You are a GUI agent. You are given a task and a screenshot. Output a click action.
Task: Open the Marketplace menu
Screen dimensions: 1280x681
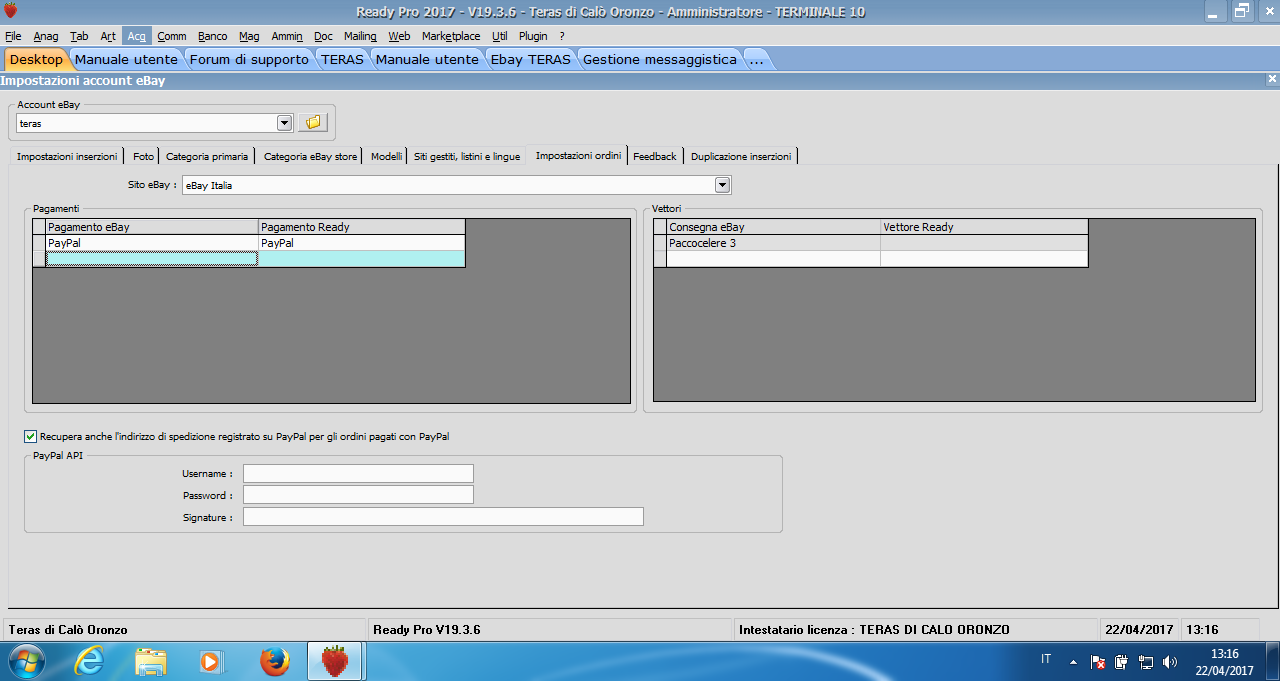(x=451, y=36)
